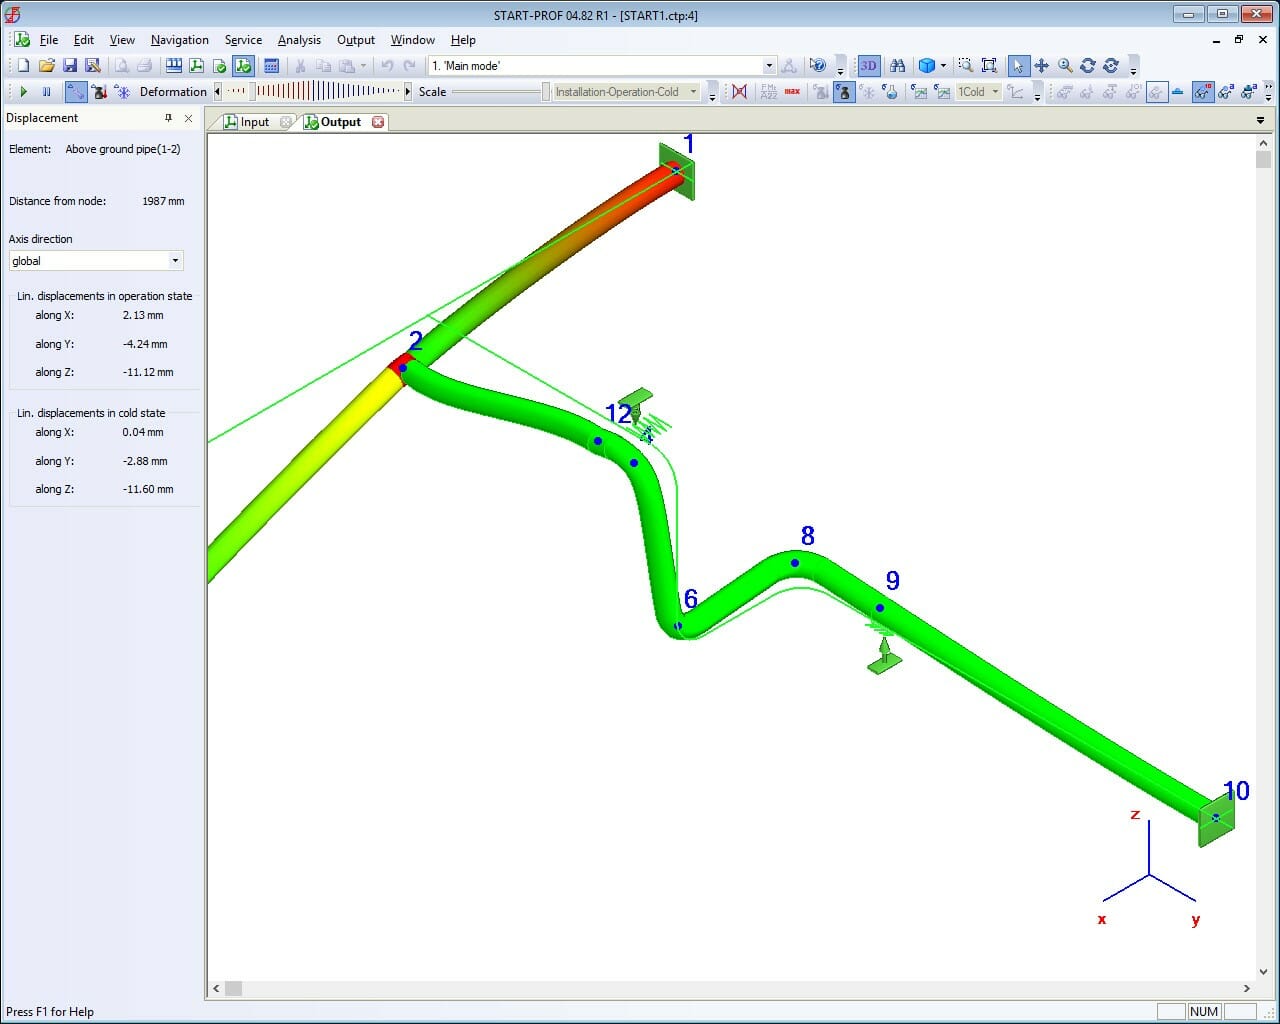
Task: Switch to the Input tab
Action: 252,121
